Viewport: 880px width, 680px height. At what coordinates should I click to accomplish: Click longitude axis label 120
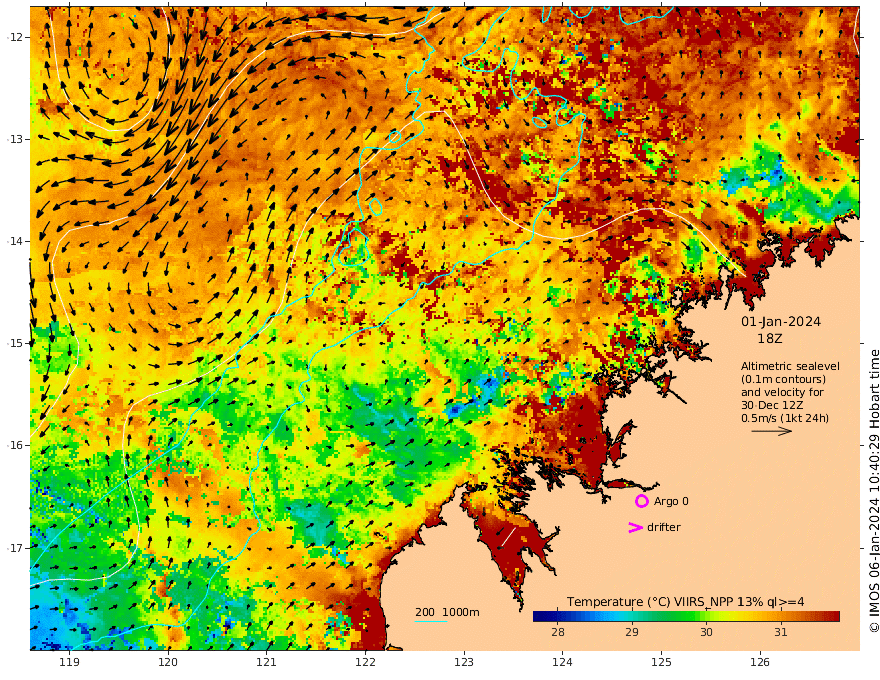[x=168, y=662]
